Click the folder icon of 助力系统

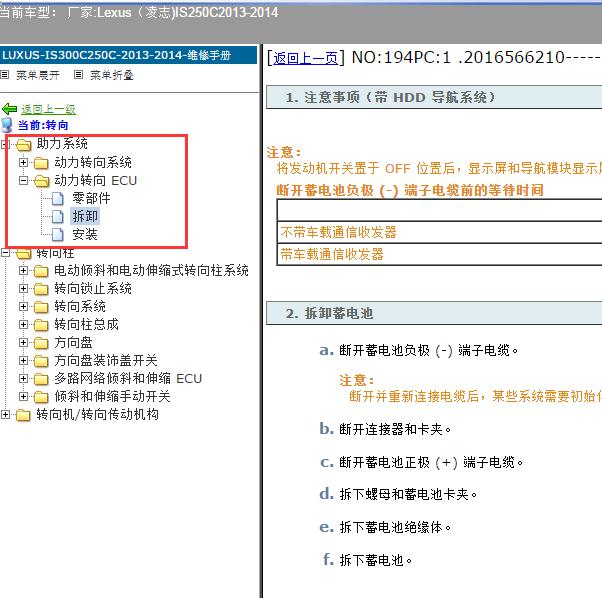[23, 145]
